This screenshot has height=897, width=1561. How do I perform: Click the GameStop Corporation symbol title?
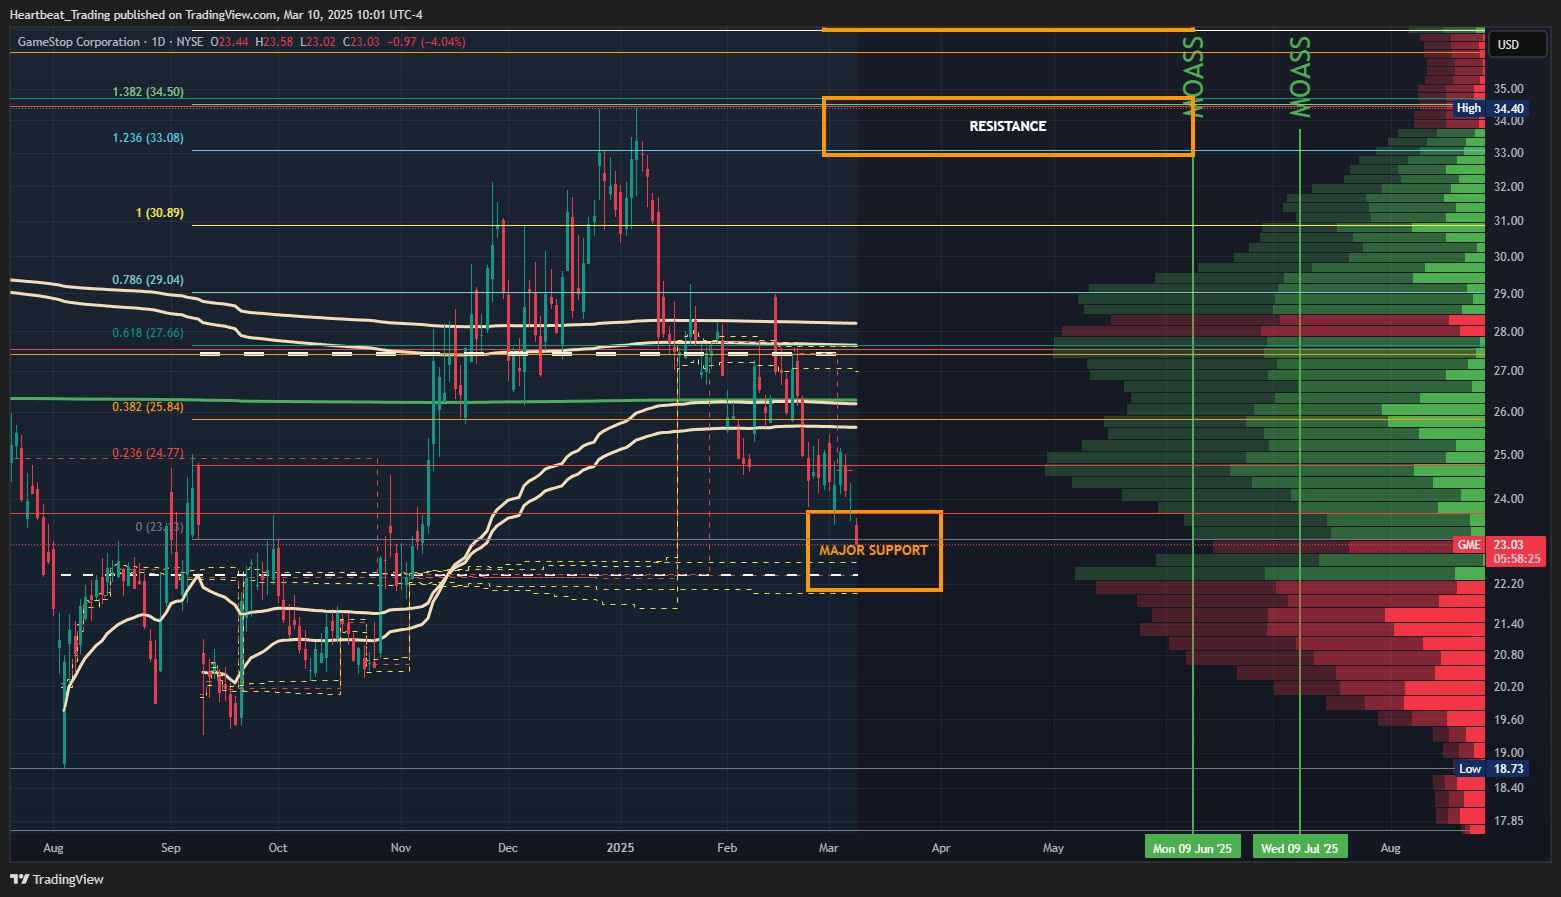click(x=79, y=42)
